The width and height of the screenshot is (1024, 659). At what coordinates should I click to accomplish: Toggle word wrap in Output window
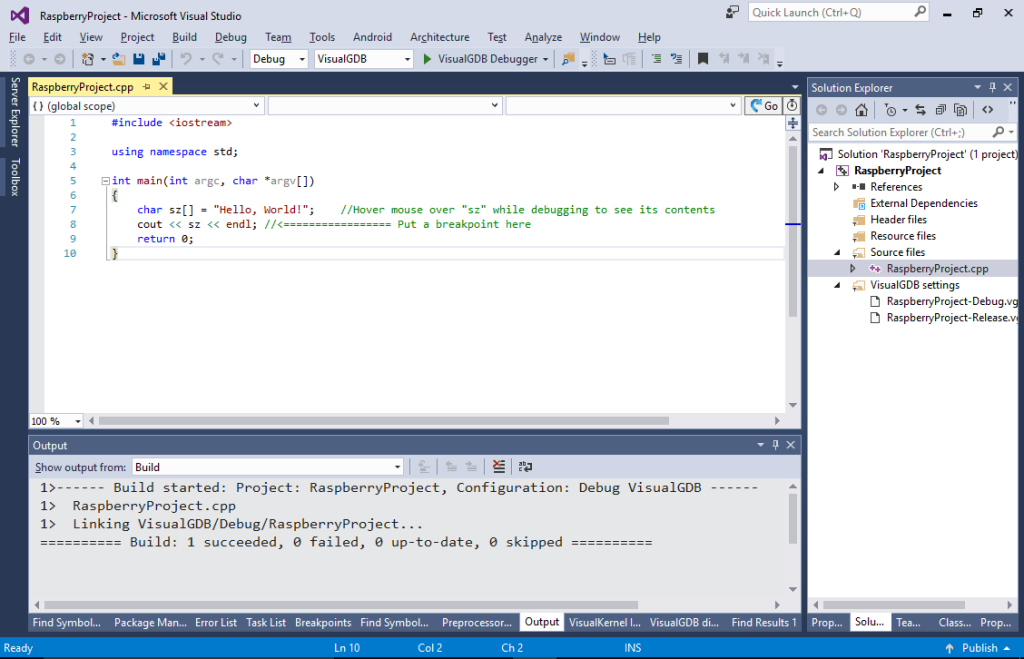525,466
